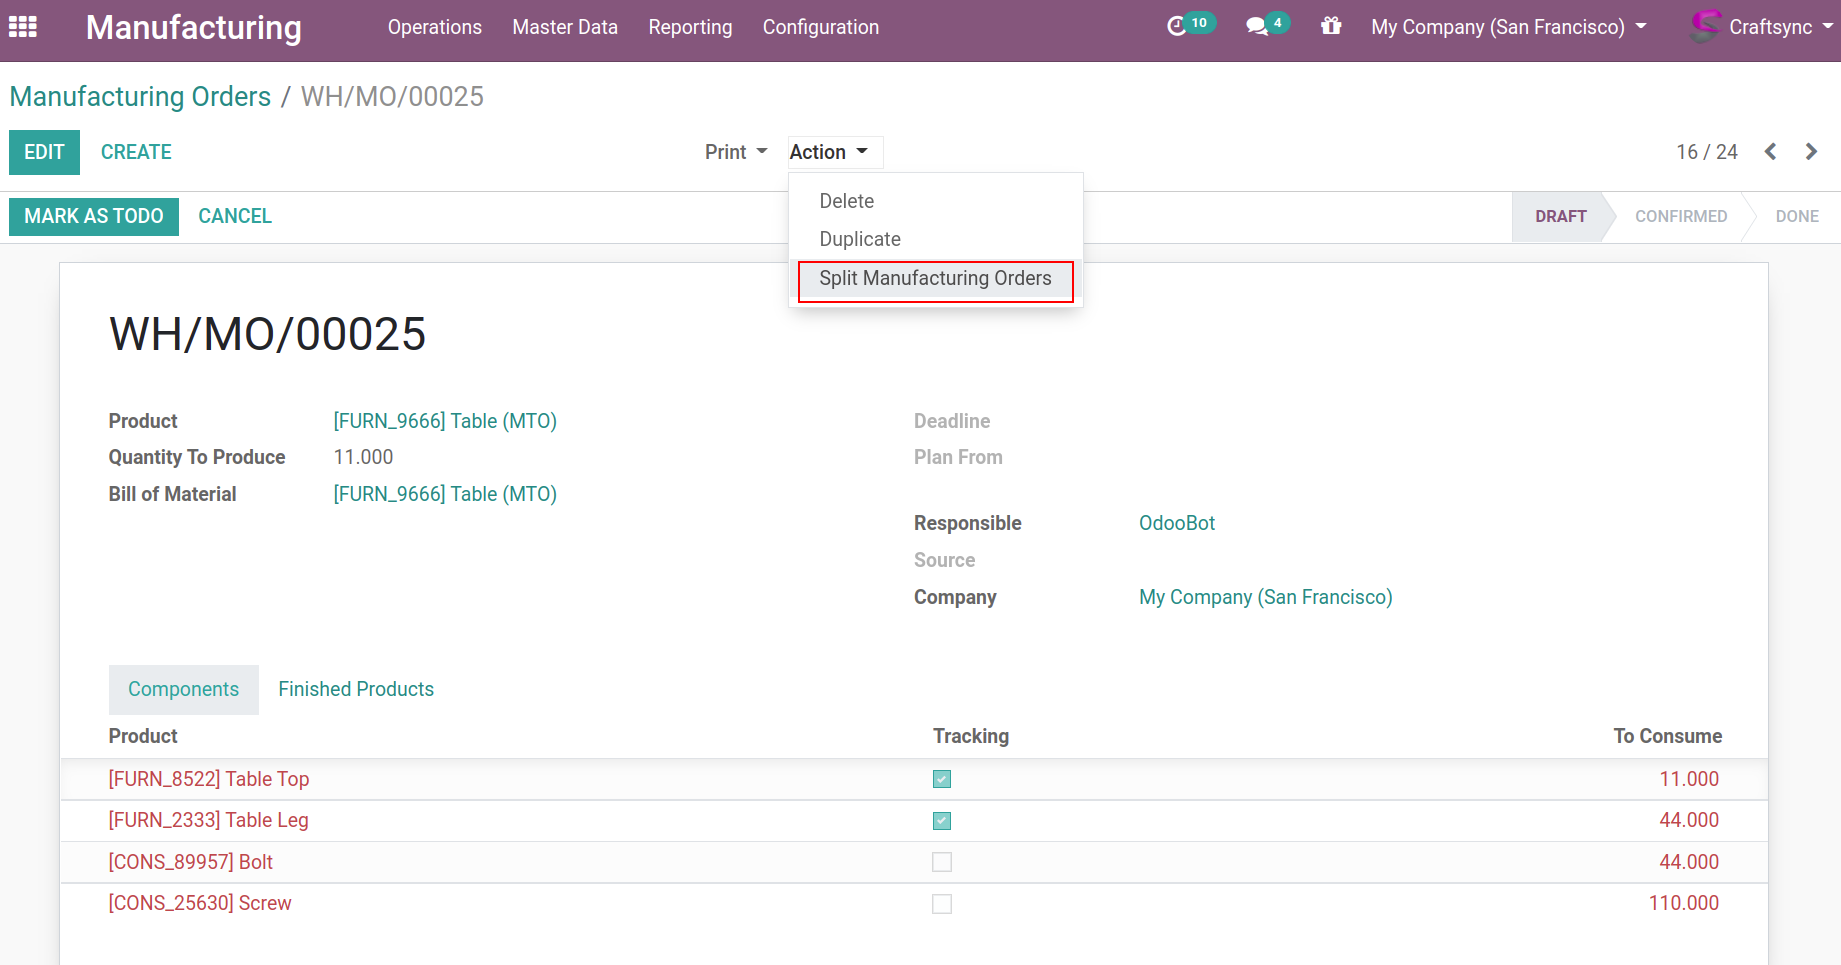1841x965 pixels.
Task: Switch to the Finished Products tab
Action: (356, 689)
